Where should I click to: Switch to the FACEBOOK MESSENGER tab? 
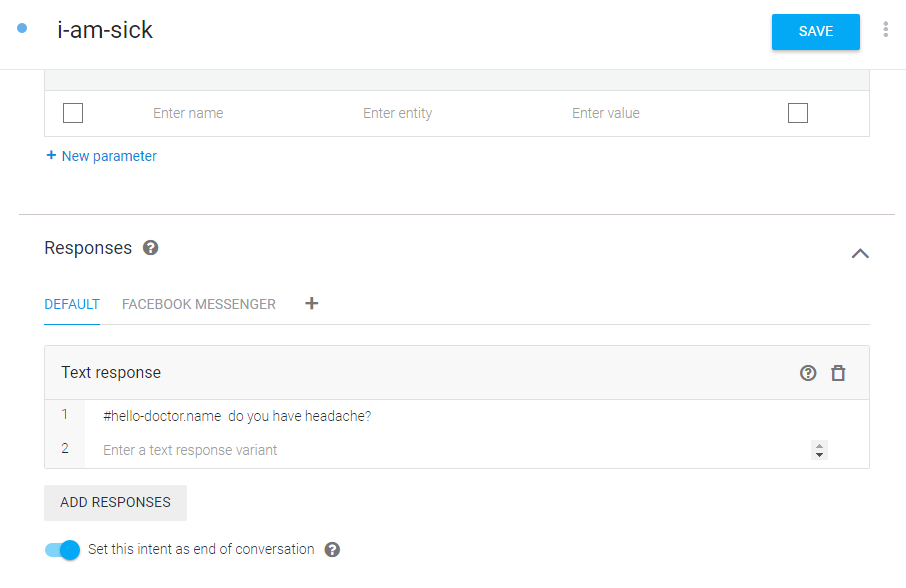coord(199,304)
